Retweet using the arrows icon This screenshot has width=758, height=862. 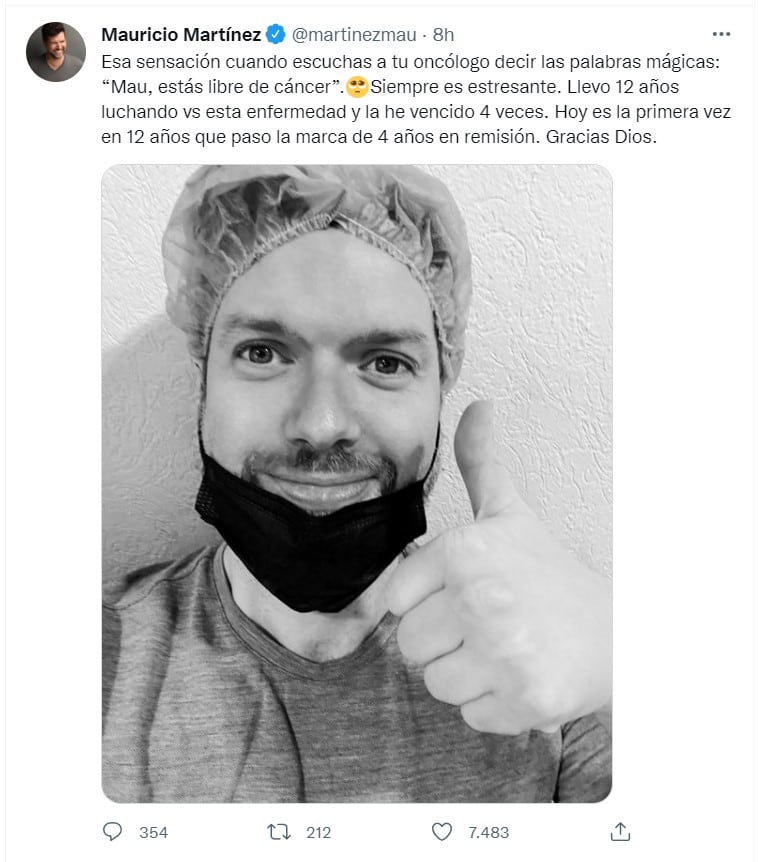[279, 832]
